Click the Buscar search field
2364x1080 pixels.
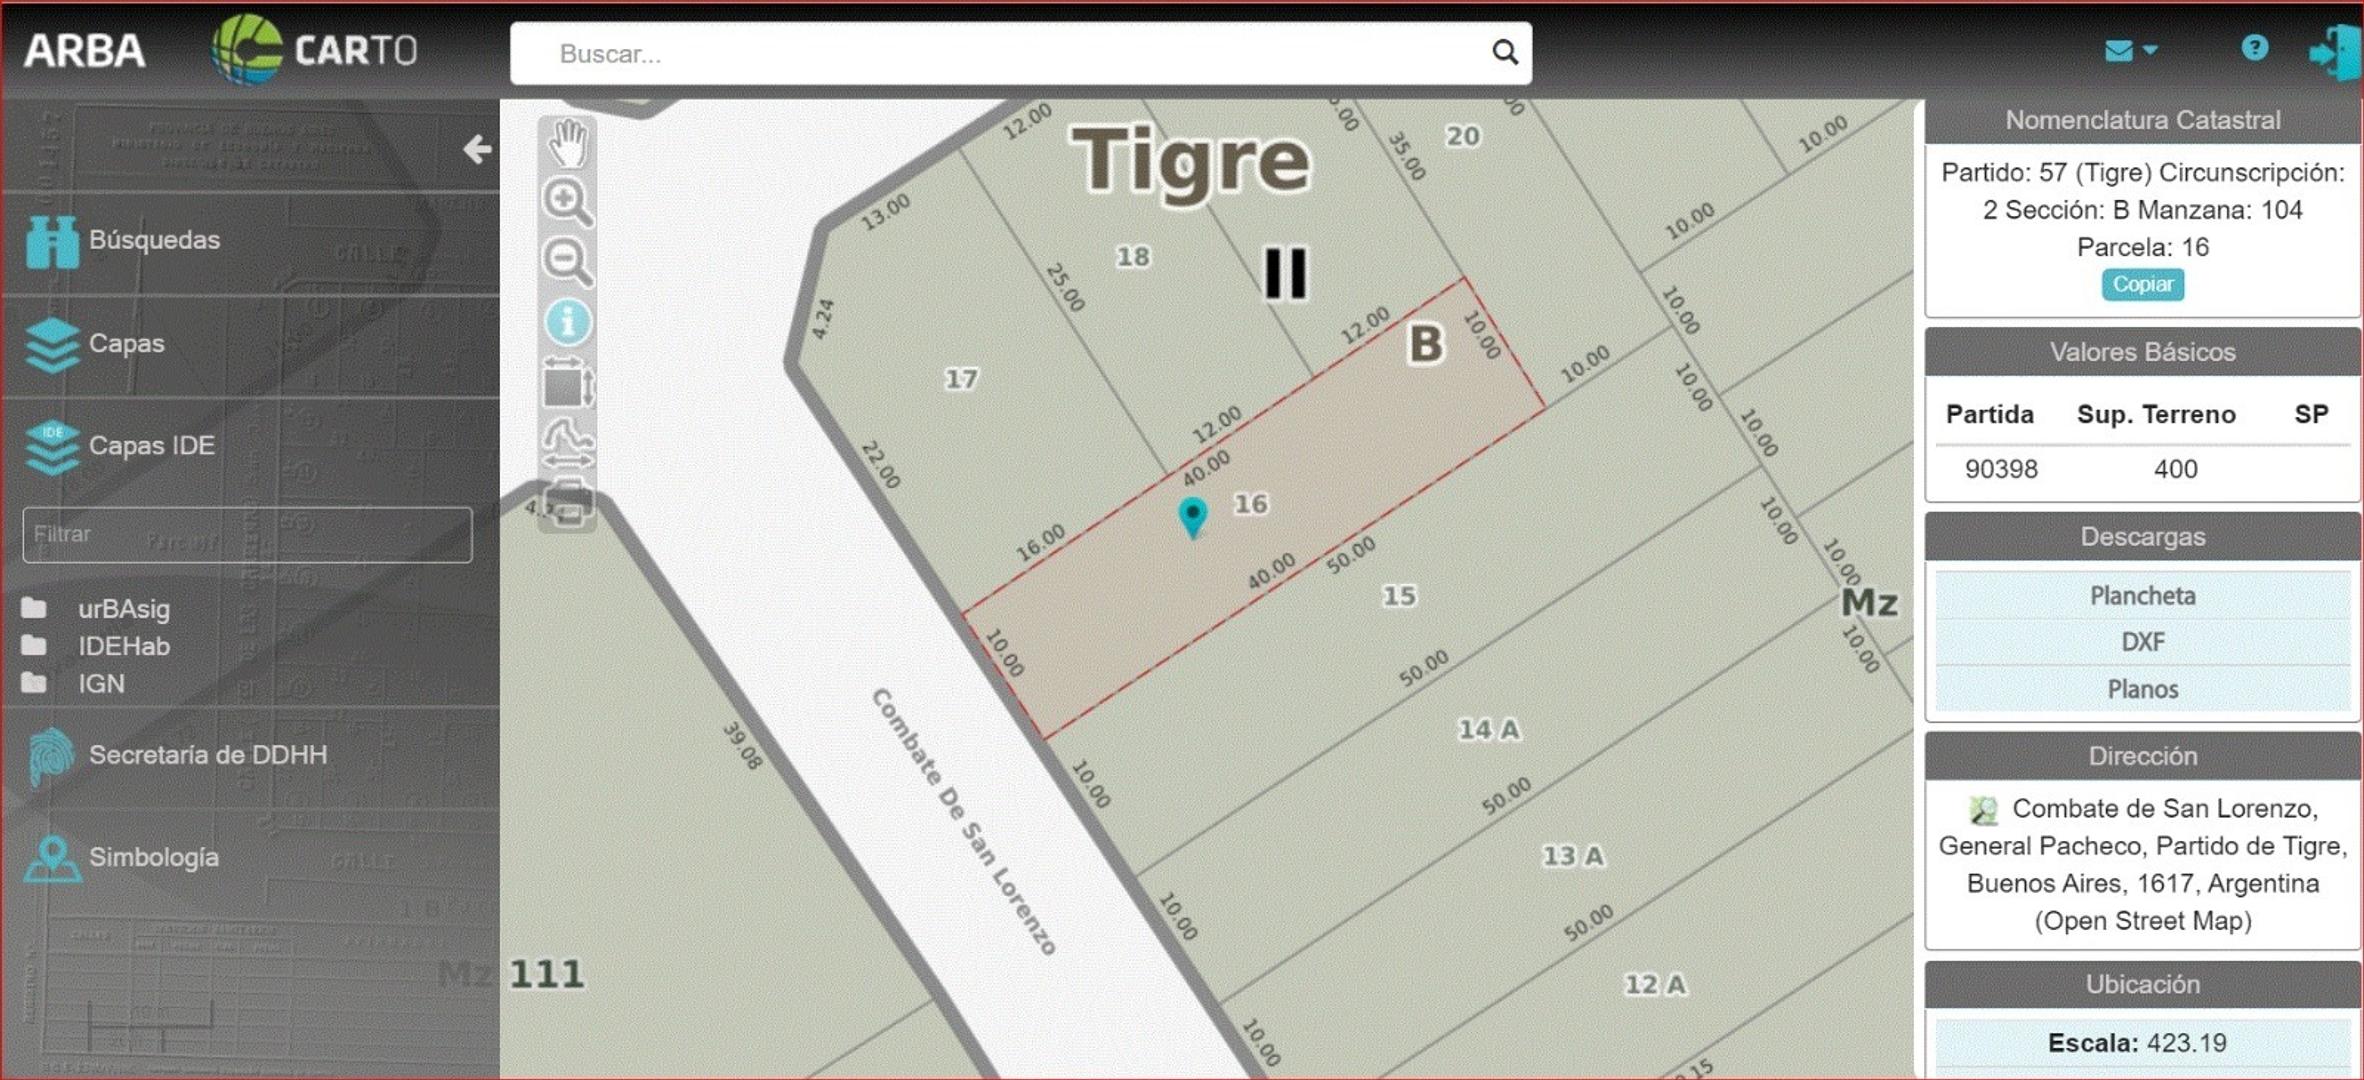pyautogui.click(x=1020, y=53)
